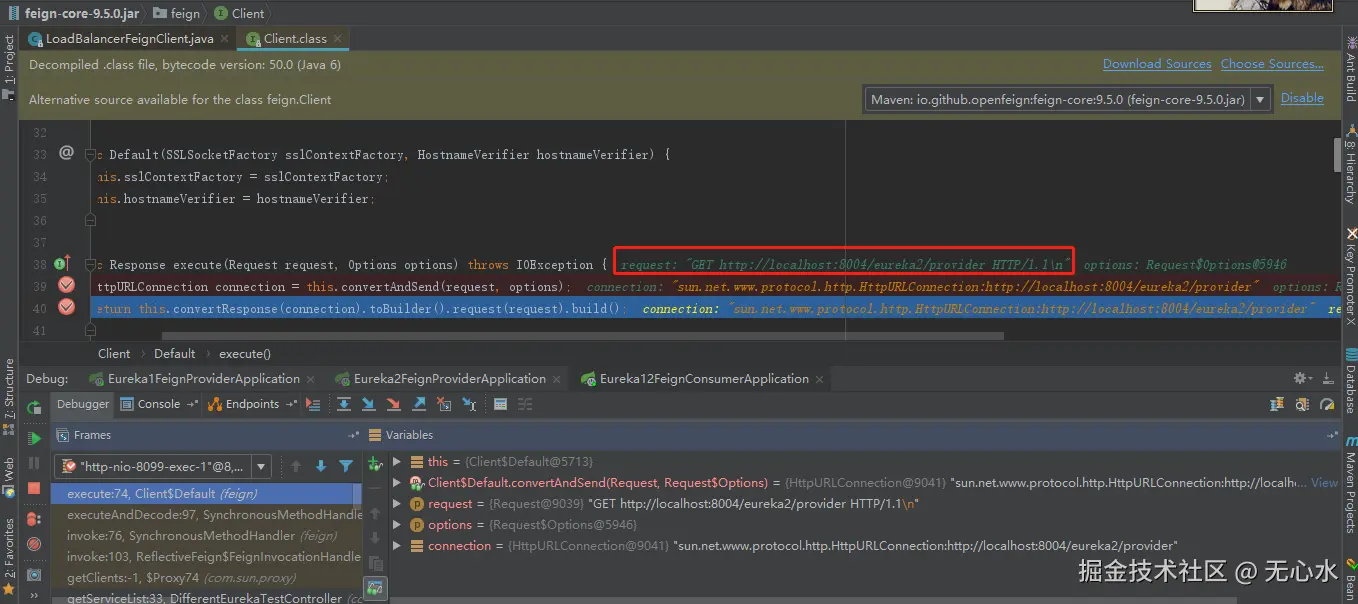This screenshot has height=604, width=1358.
Task: Expand the convertAndSend result node
Action: coord(397,483)
